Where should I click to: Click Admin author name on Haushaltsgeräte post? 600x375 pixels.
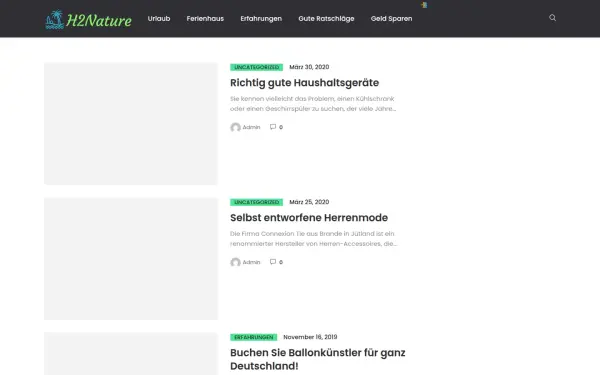coord(251,127)
